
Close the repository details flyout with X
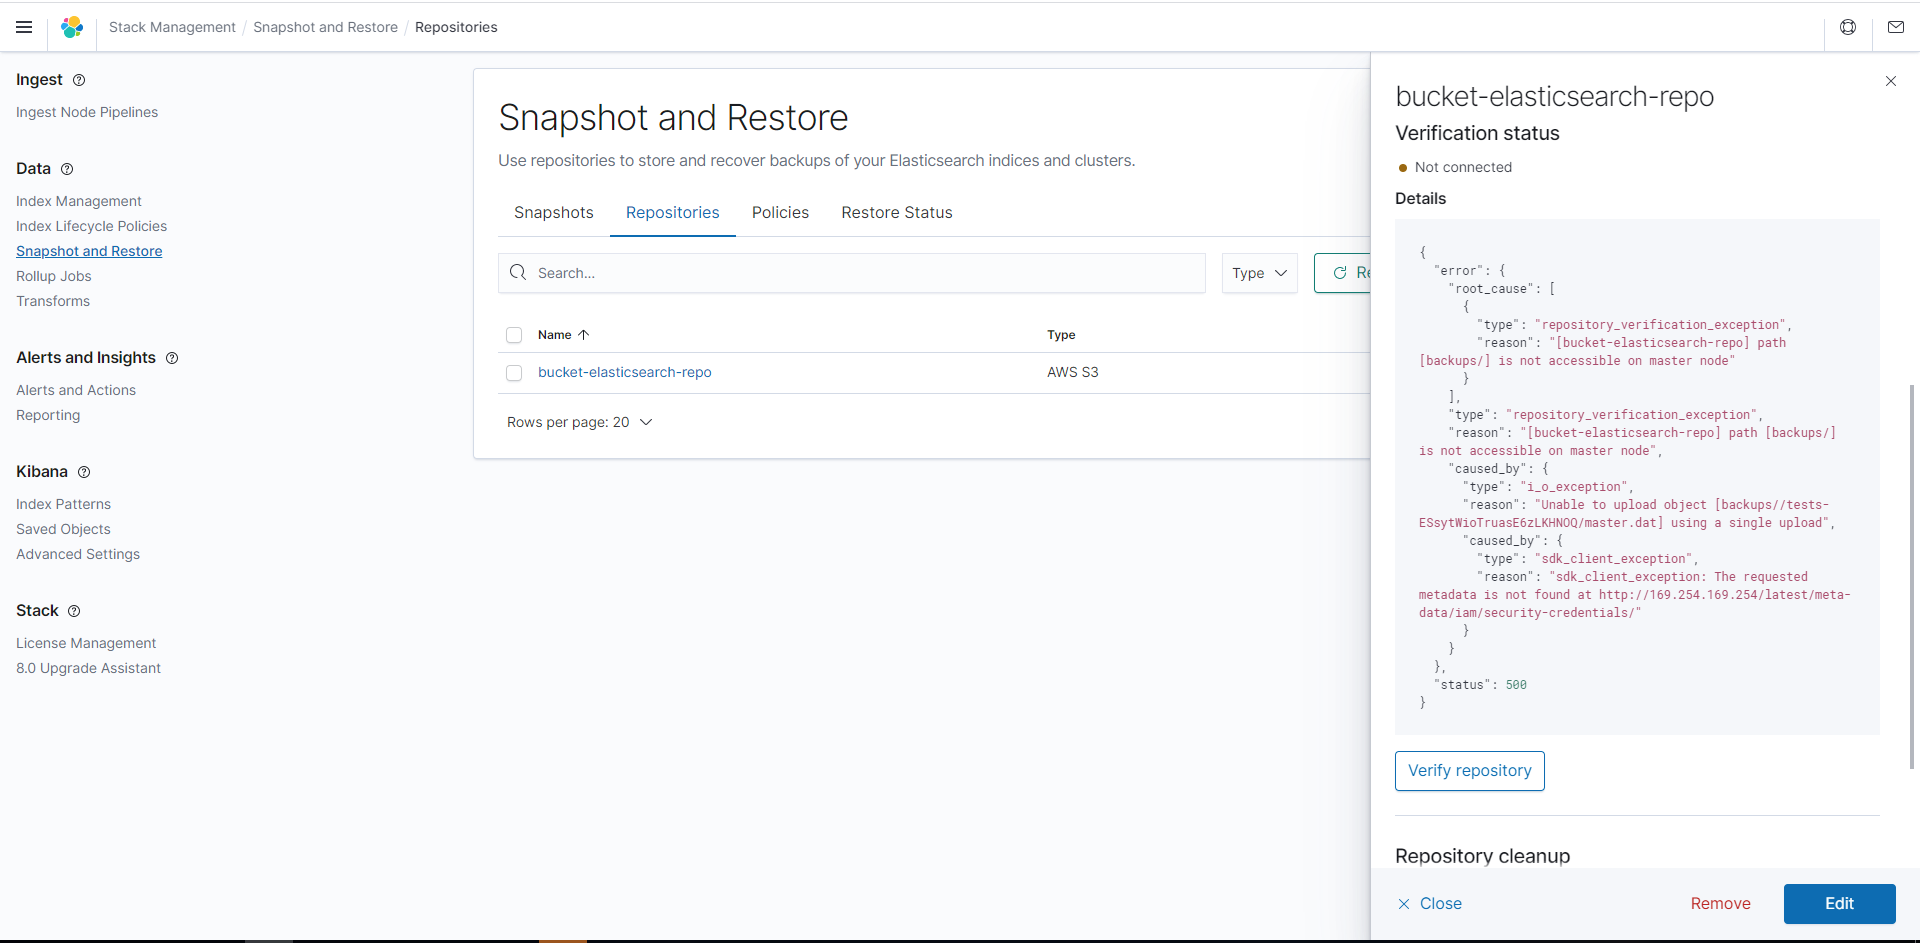pos(1891,81)
